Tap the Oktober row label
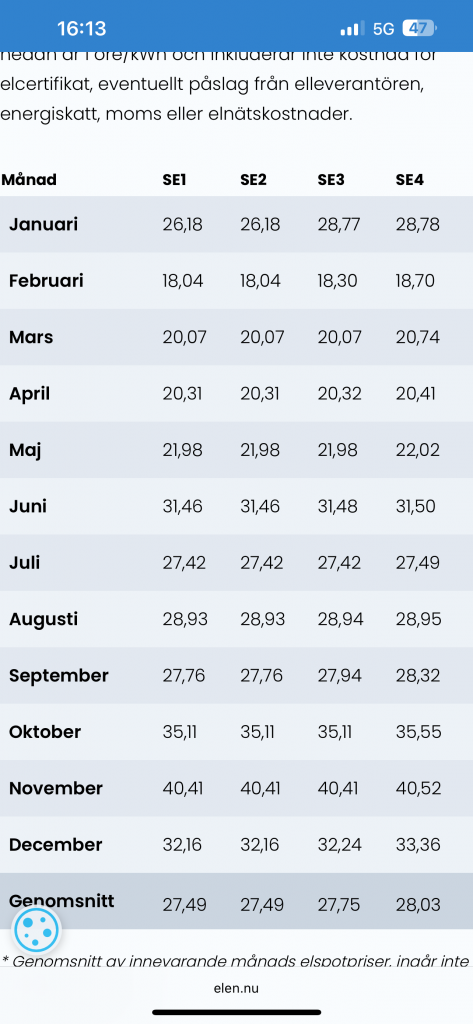473x1024 pixels. [x=45, y=731]
